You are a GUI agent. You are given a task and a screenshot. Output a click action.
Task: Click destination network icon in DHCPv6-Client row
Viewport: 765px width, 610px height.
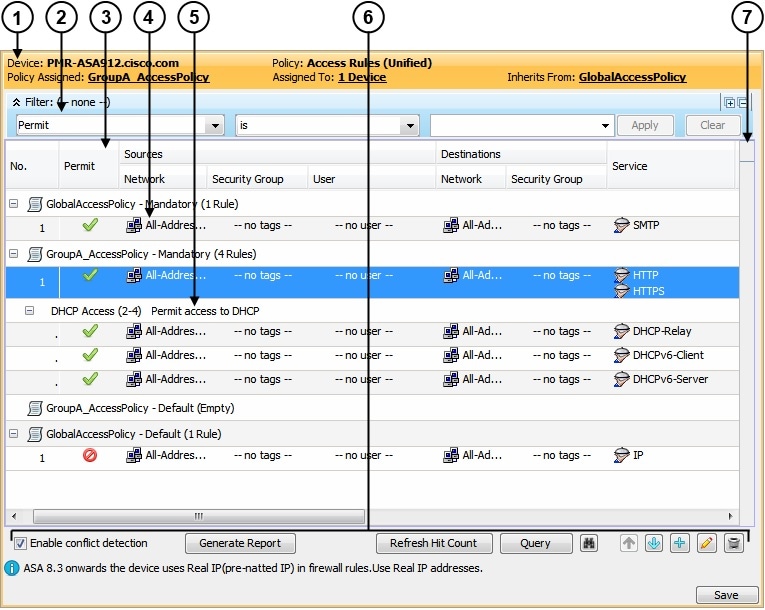click(451, 355)
